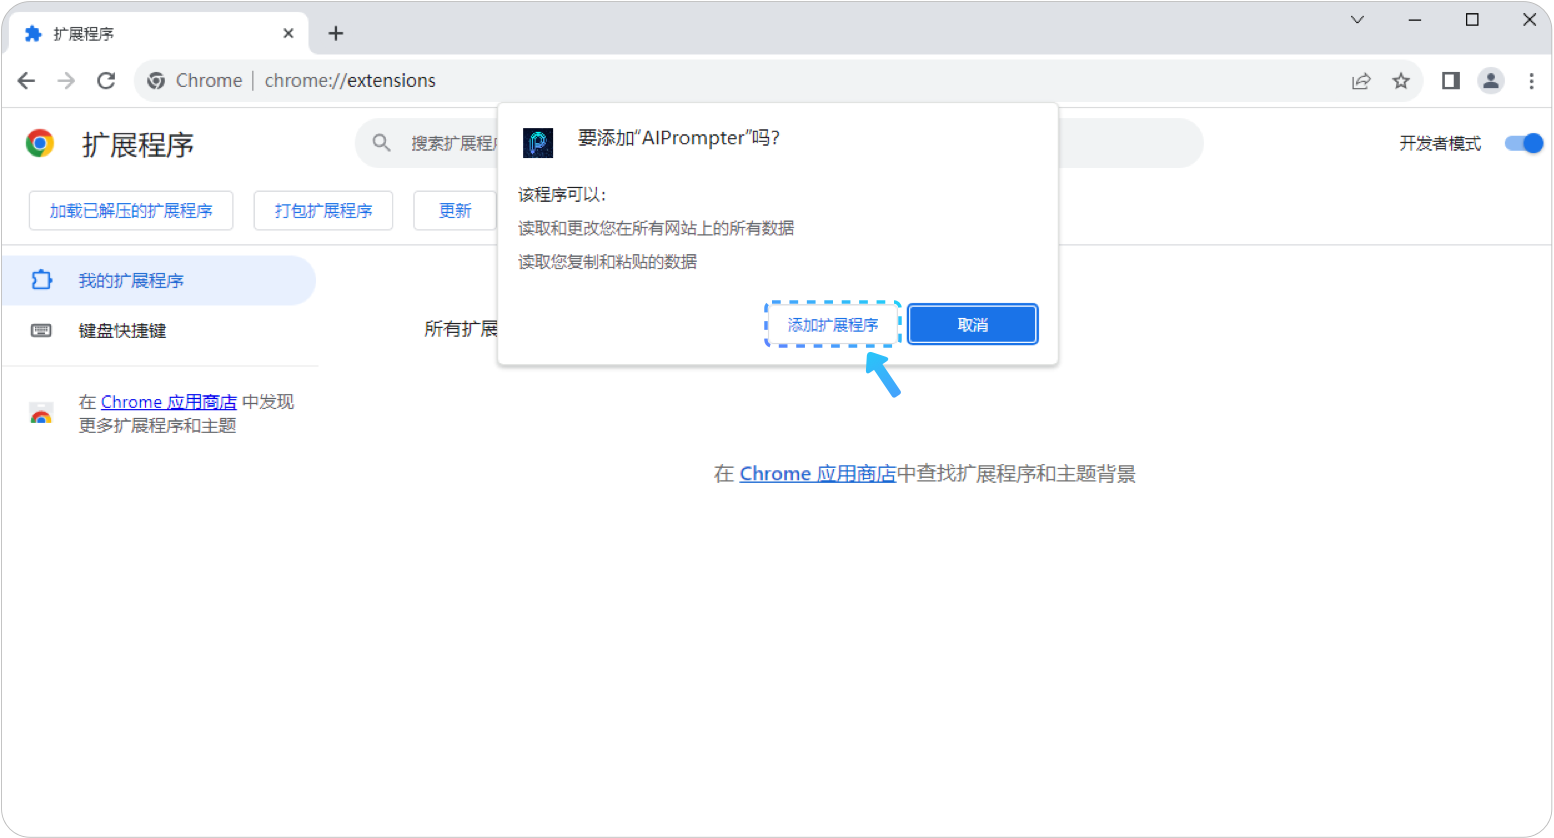This screenshot has height=838, width=1554.
Task: Click the tab search chevron at top
Action: pos(1357,20)
